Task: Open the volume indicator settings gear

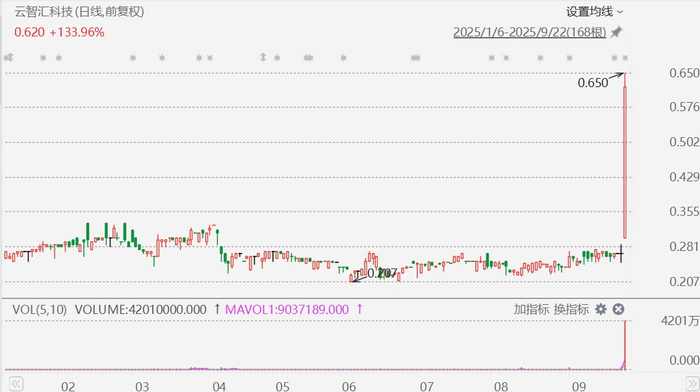Action: pyautogui.click(x=601, y=309)
